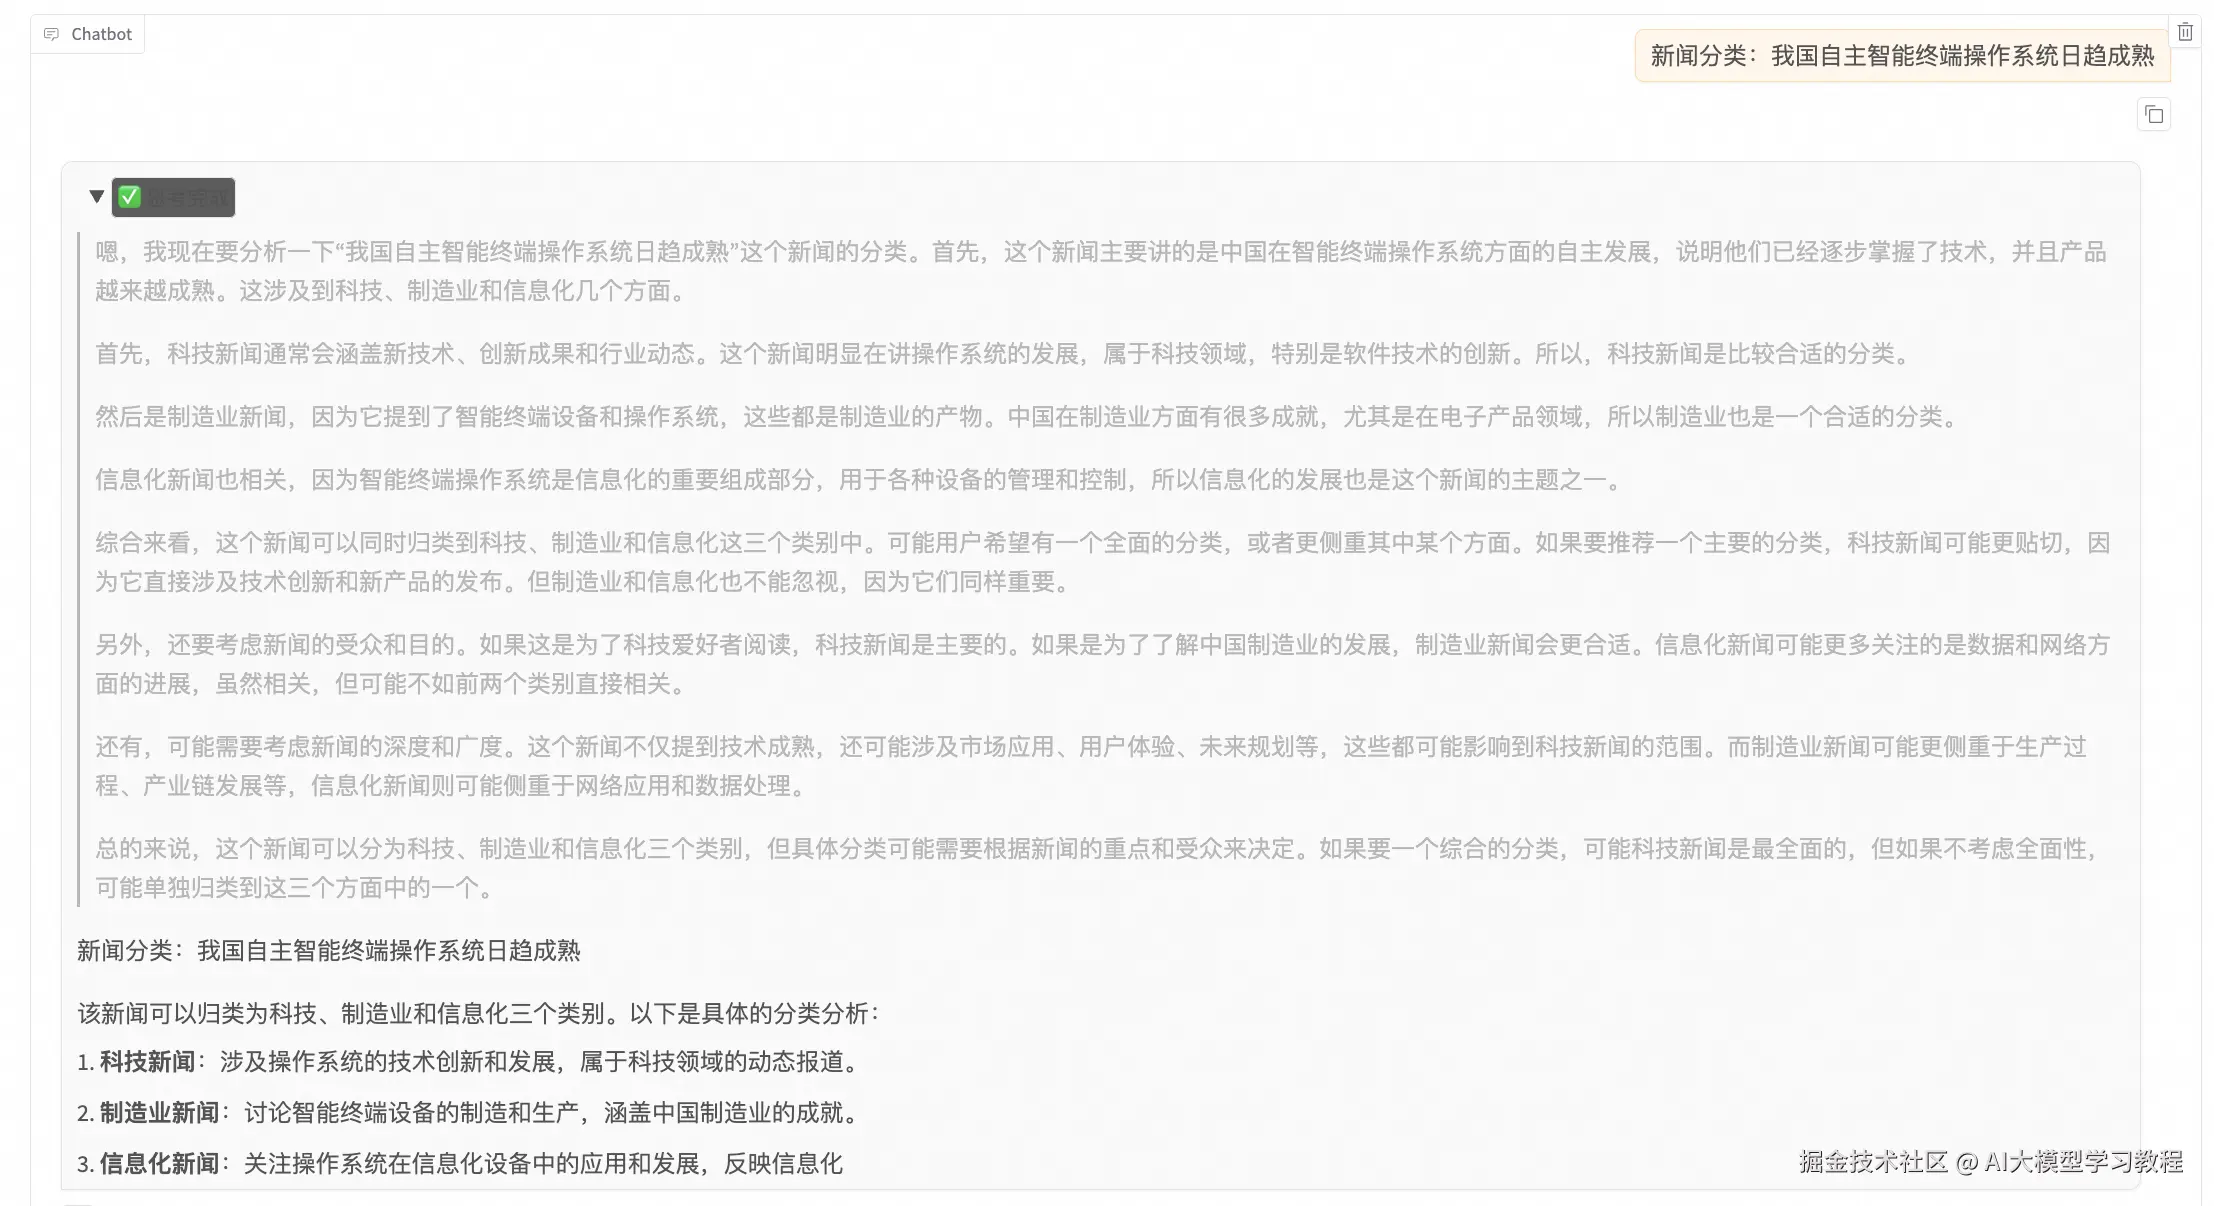Click the paragraph starting 然后是制造业新闻
The width and height of the screenshot is (2214, 1206).
click(x=1030, y=417)
